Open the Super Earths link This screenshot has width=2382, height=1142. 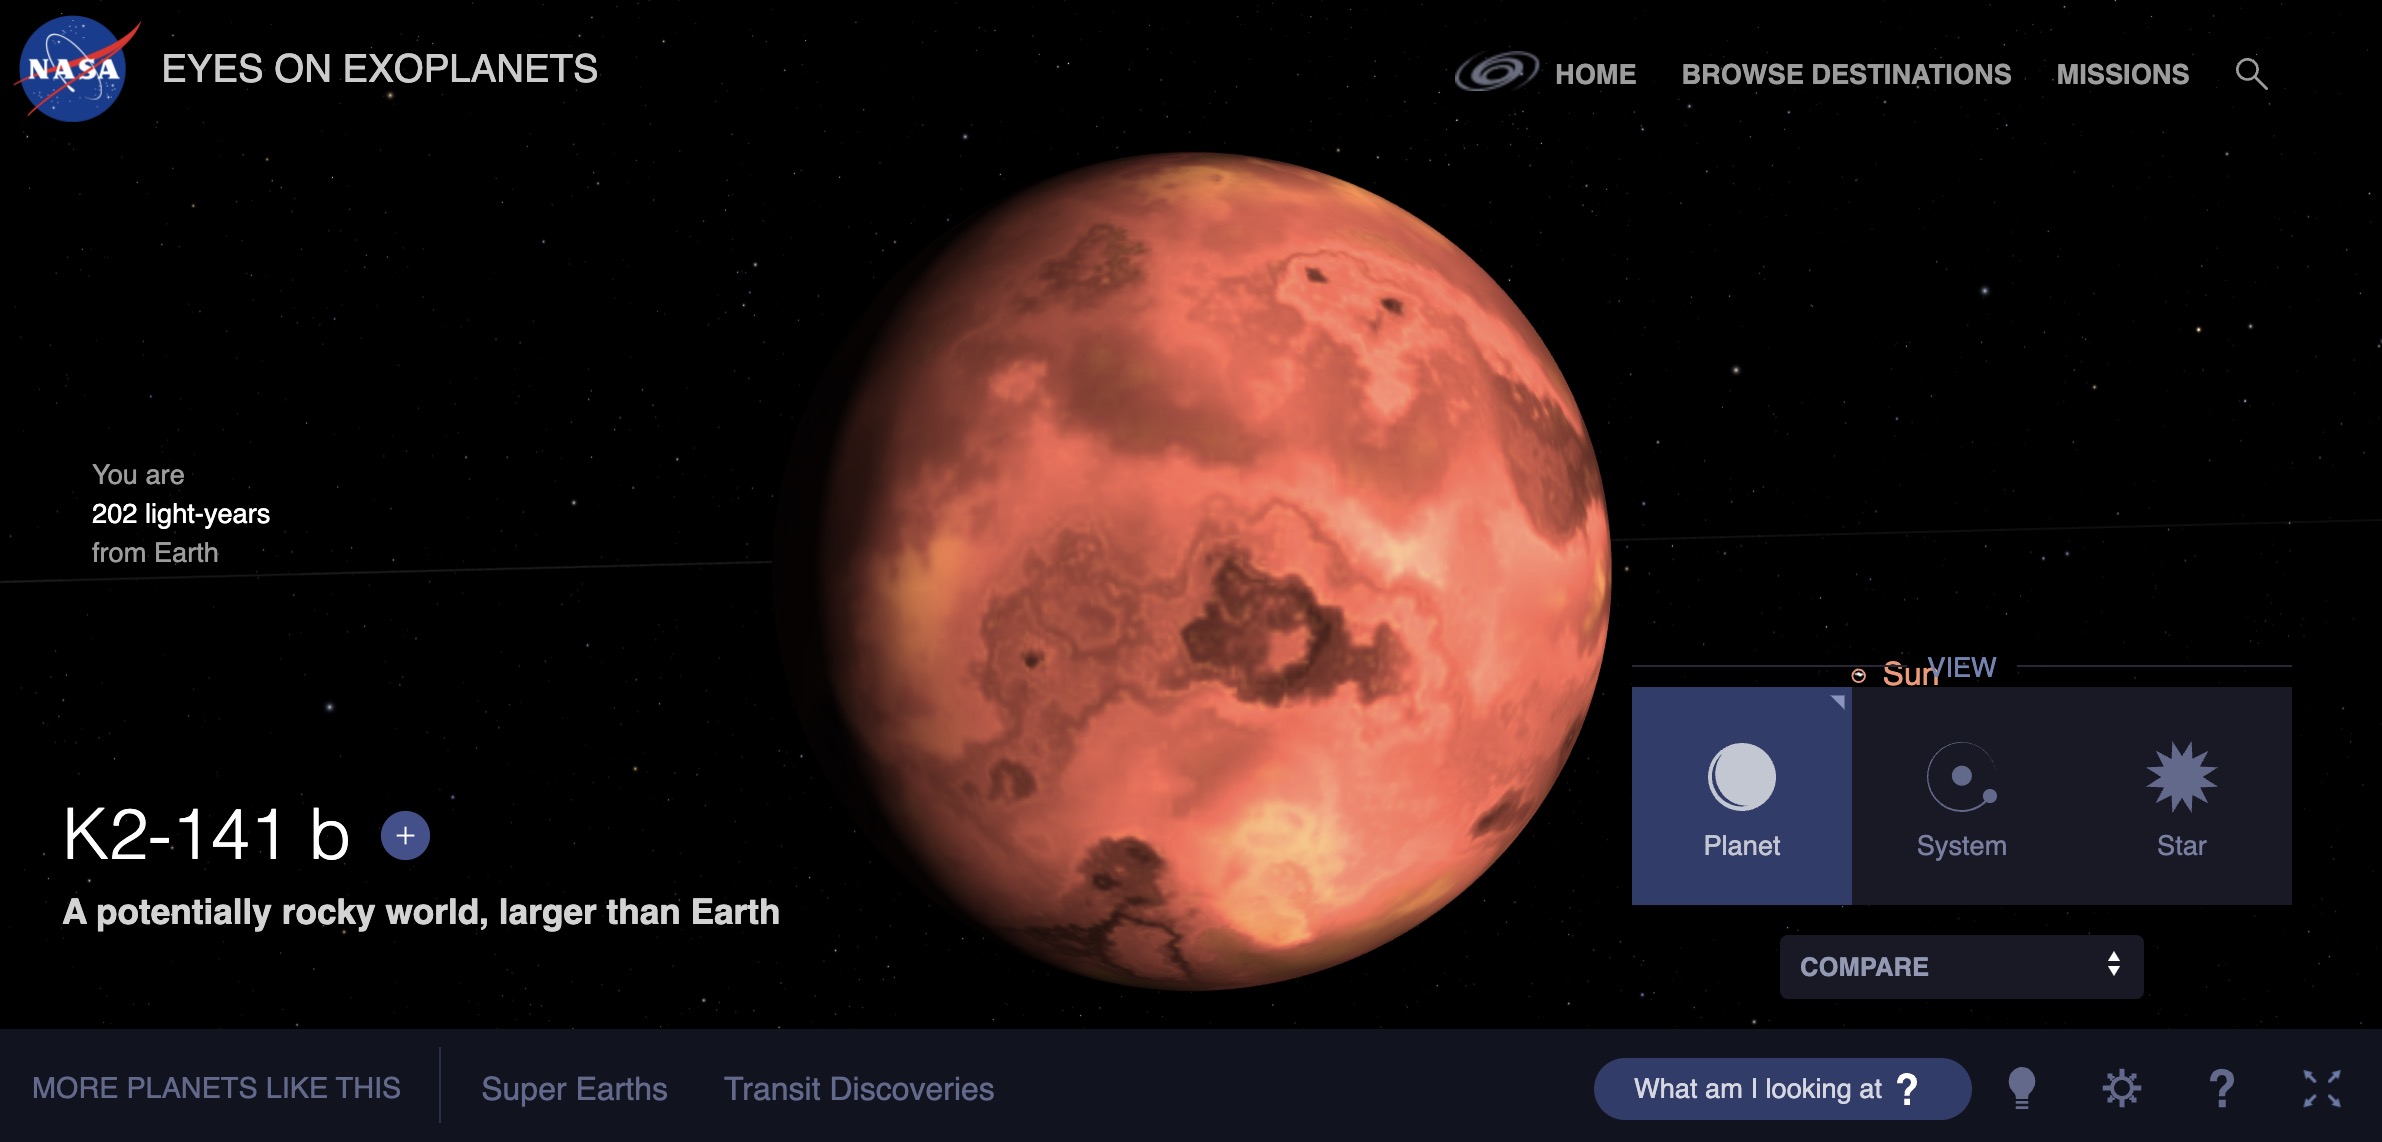pyautogui.click(x=574, y=1088)
